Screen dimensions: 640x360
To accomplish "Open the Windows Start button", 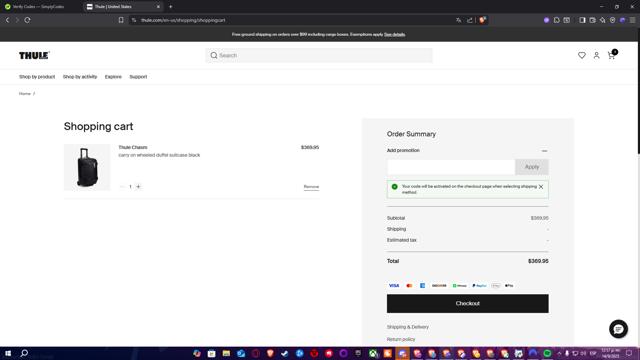I will click(8, 353).
